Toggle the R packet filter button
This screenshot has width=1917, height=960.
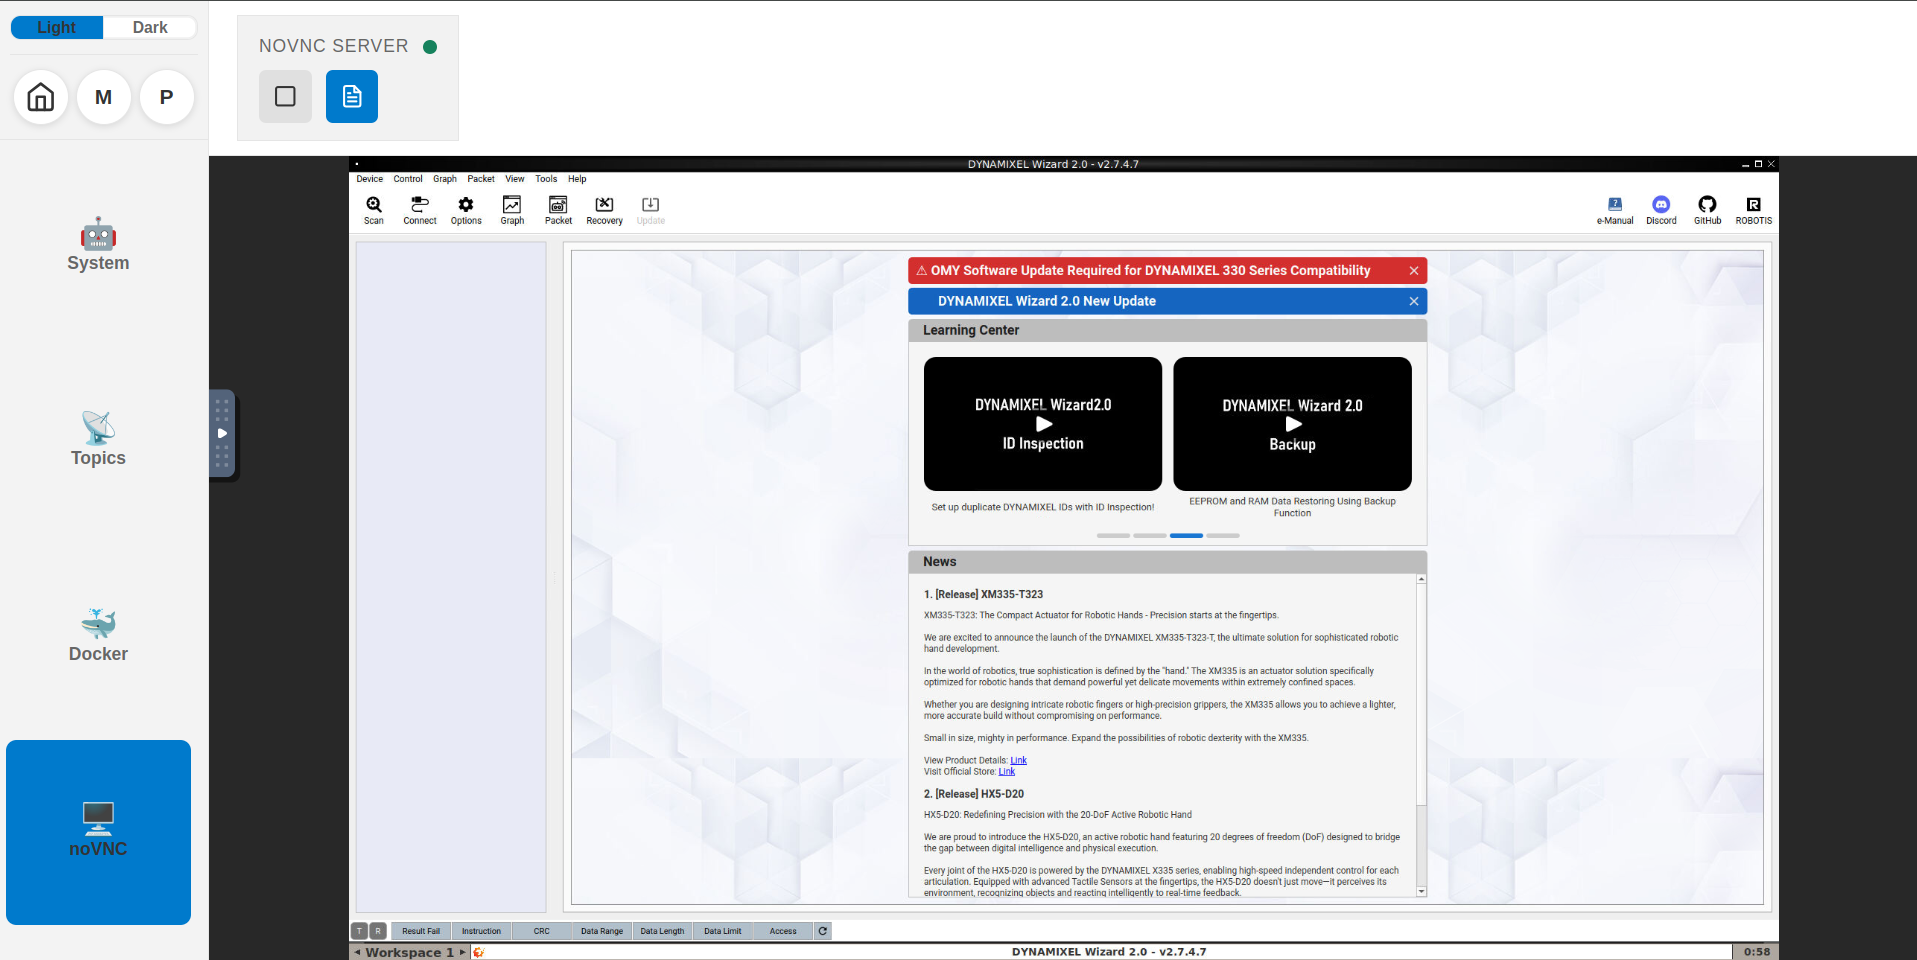coord(378,931)
